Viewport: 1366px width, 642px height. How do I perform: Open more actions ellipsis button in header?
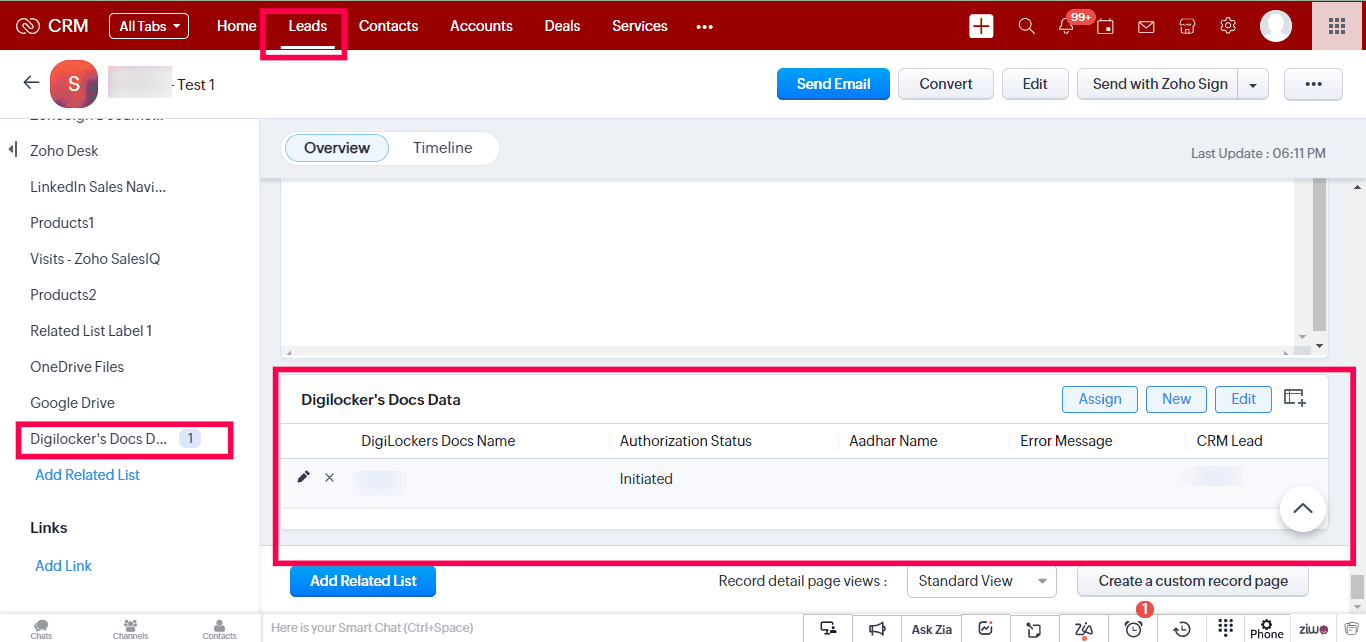pos(1313,85)
